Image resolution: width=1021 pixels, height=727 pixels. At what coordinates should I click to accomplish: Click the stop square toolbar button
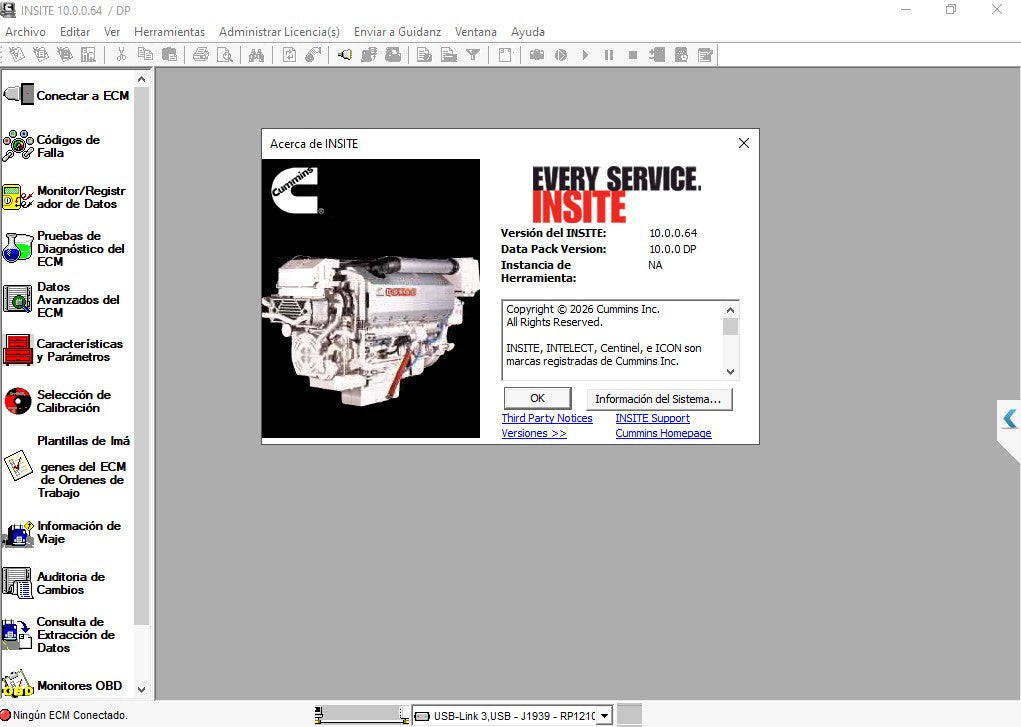click(x=633, y=55)
